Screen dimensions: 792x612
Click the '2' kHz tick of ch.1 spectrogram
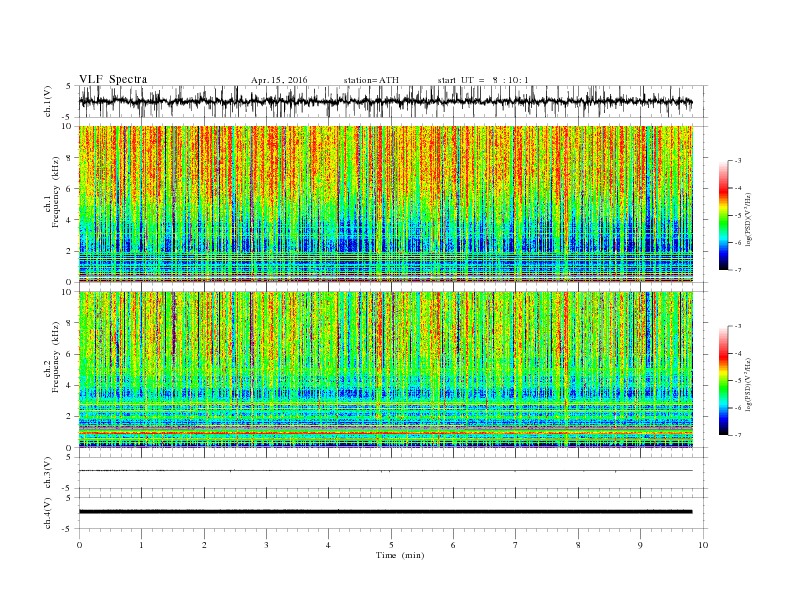coord(70,251)
